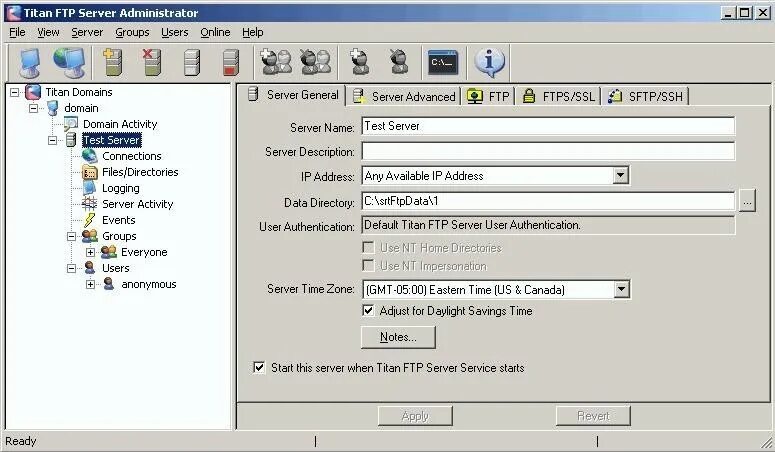Click the add new server toolbar icon
Viewport: 775px width, 452px height.
point(112,62)
